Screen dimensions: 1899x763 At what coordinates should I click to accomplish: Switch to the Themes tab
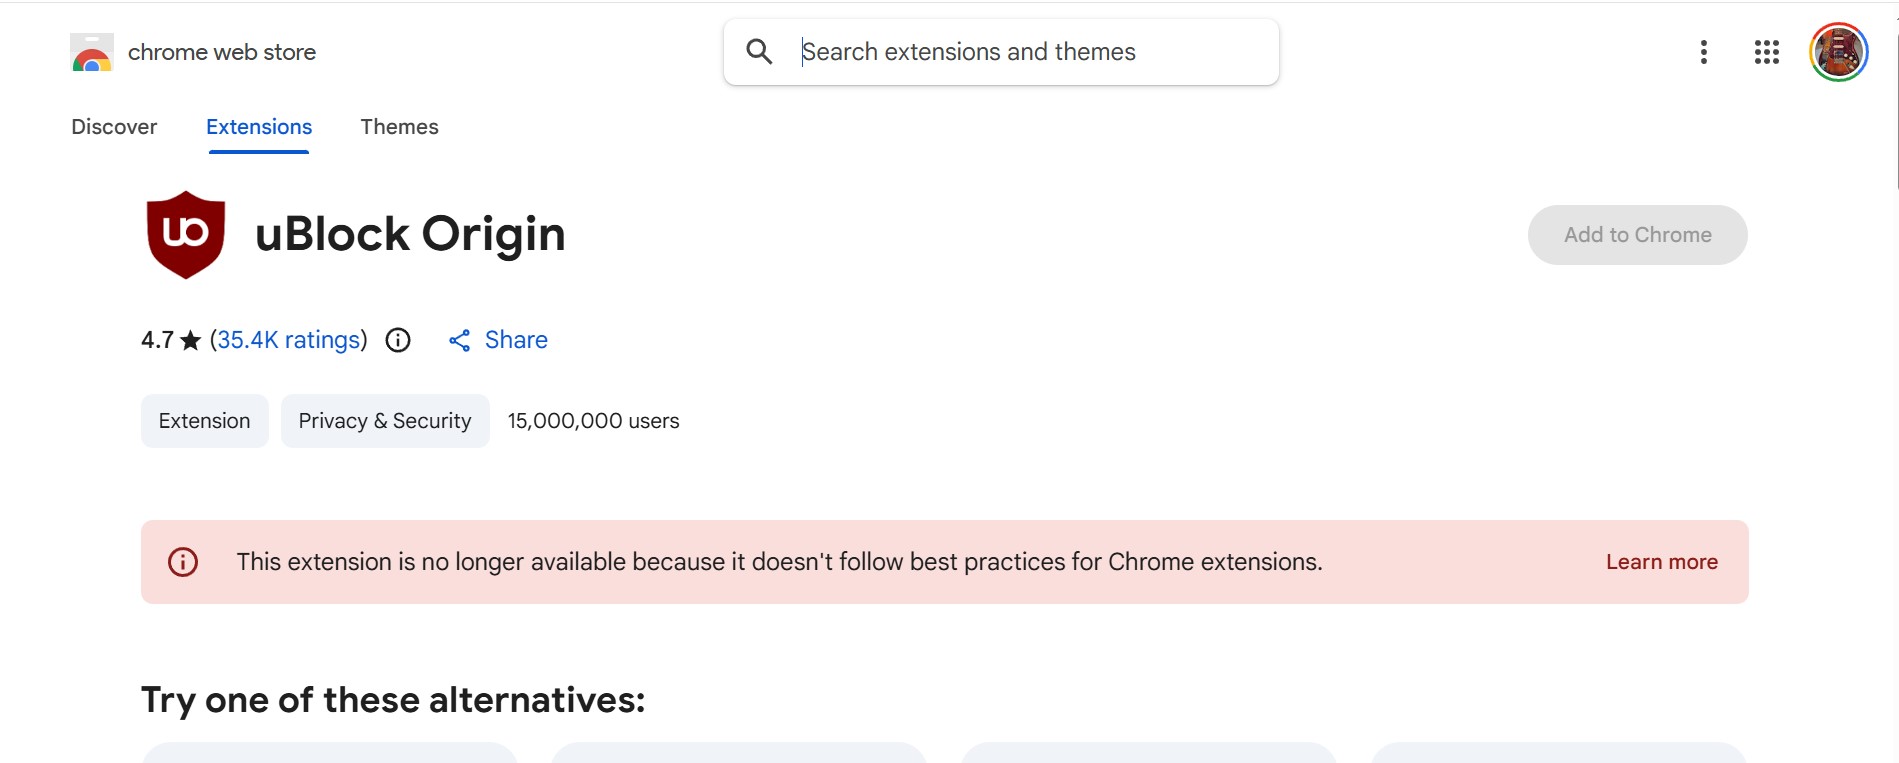click(399, 127)
